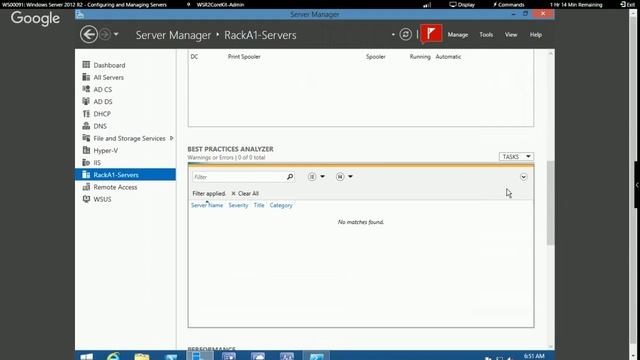Open the Windows Start button
Screen dimensions: 640x360
click(86, 356)
